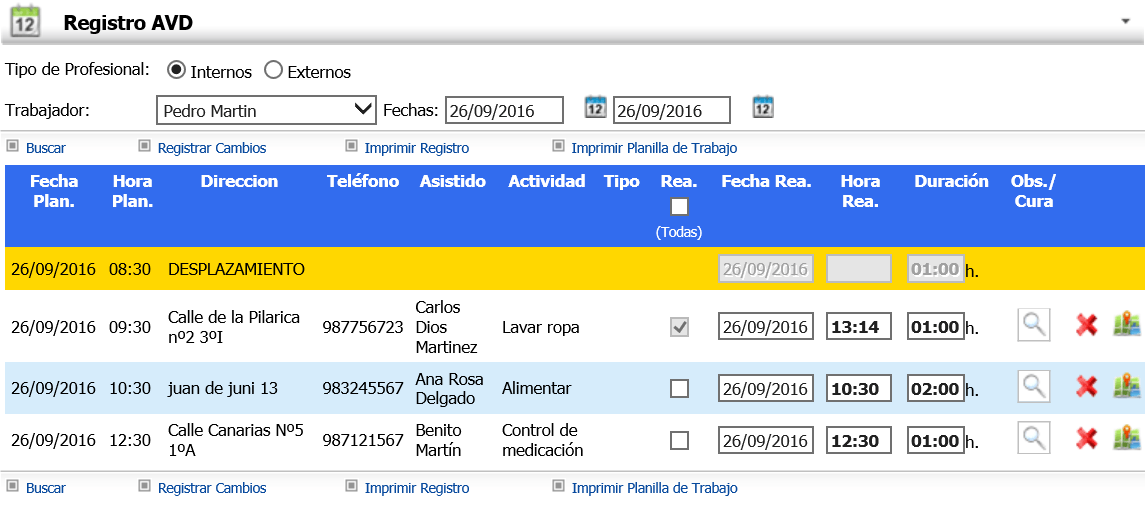
Task: Click the top Buscar bullet icon
Action: tap(12, 146)
